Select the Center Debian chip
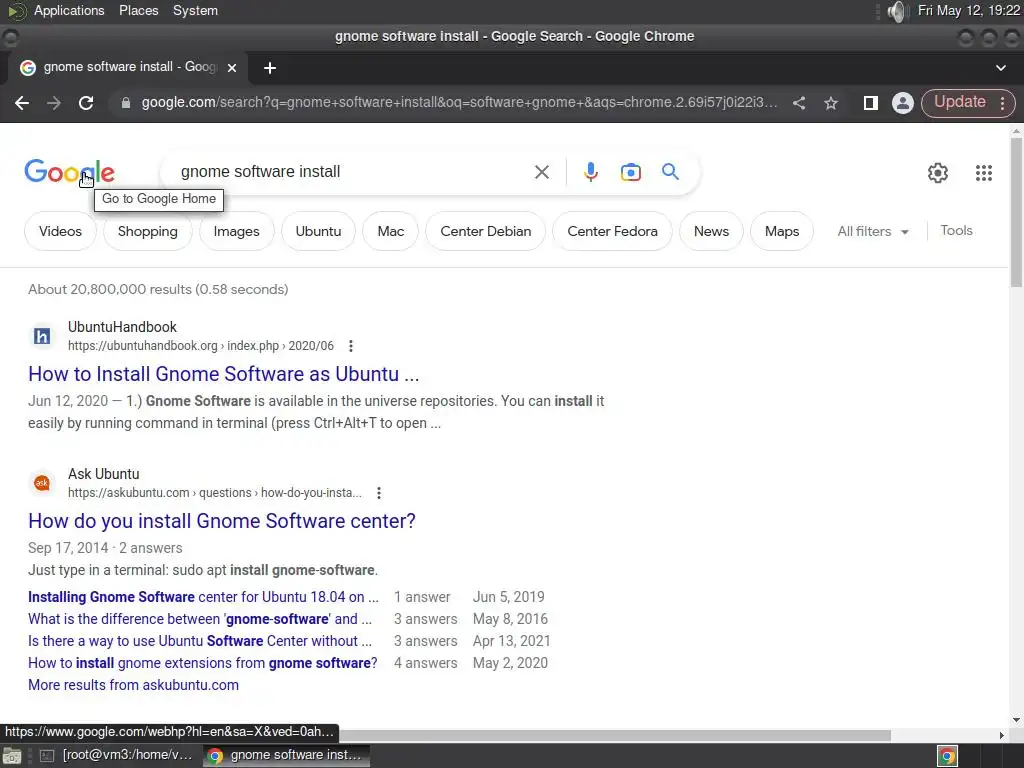The height and width of the screenshot is (768, 1024). (485, 231)
